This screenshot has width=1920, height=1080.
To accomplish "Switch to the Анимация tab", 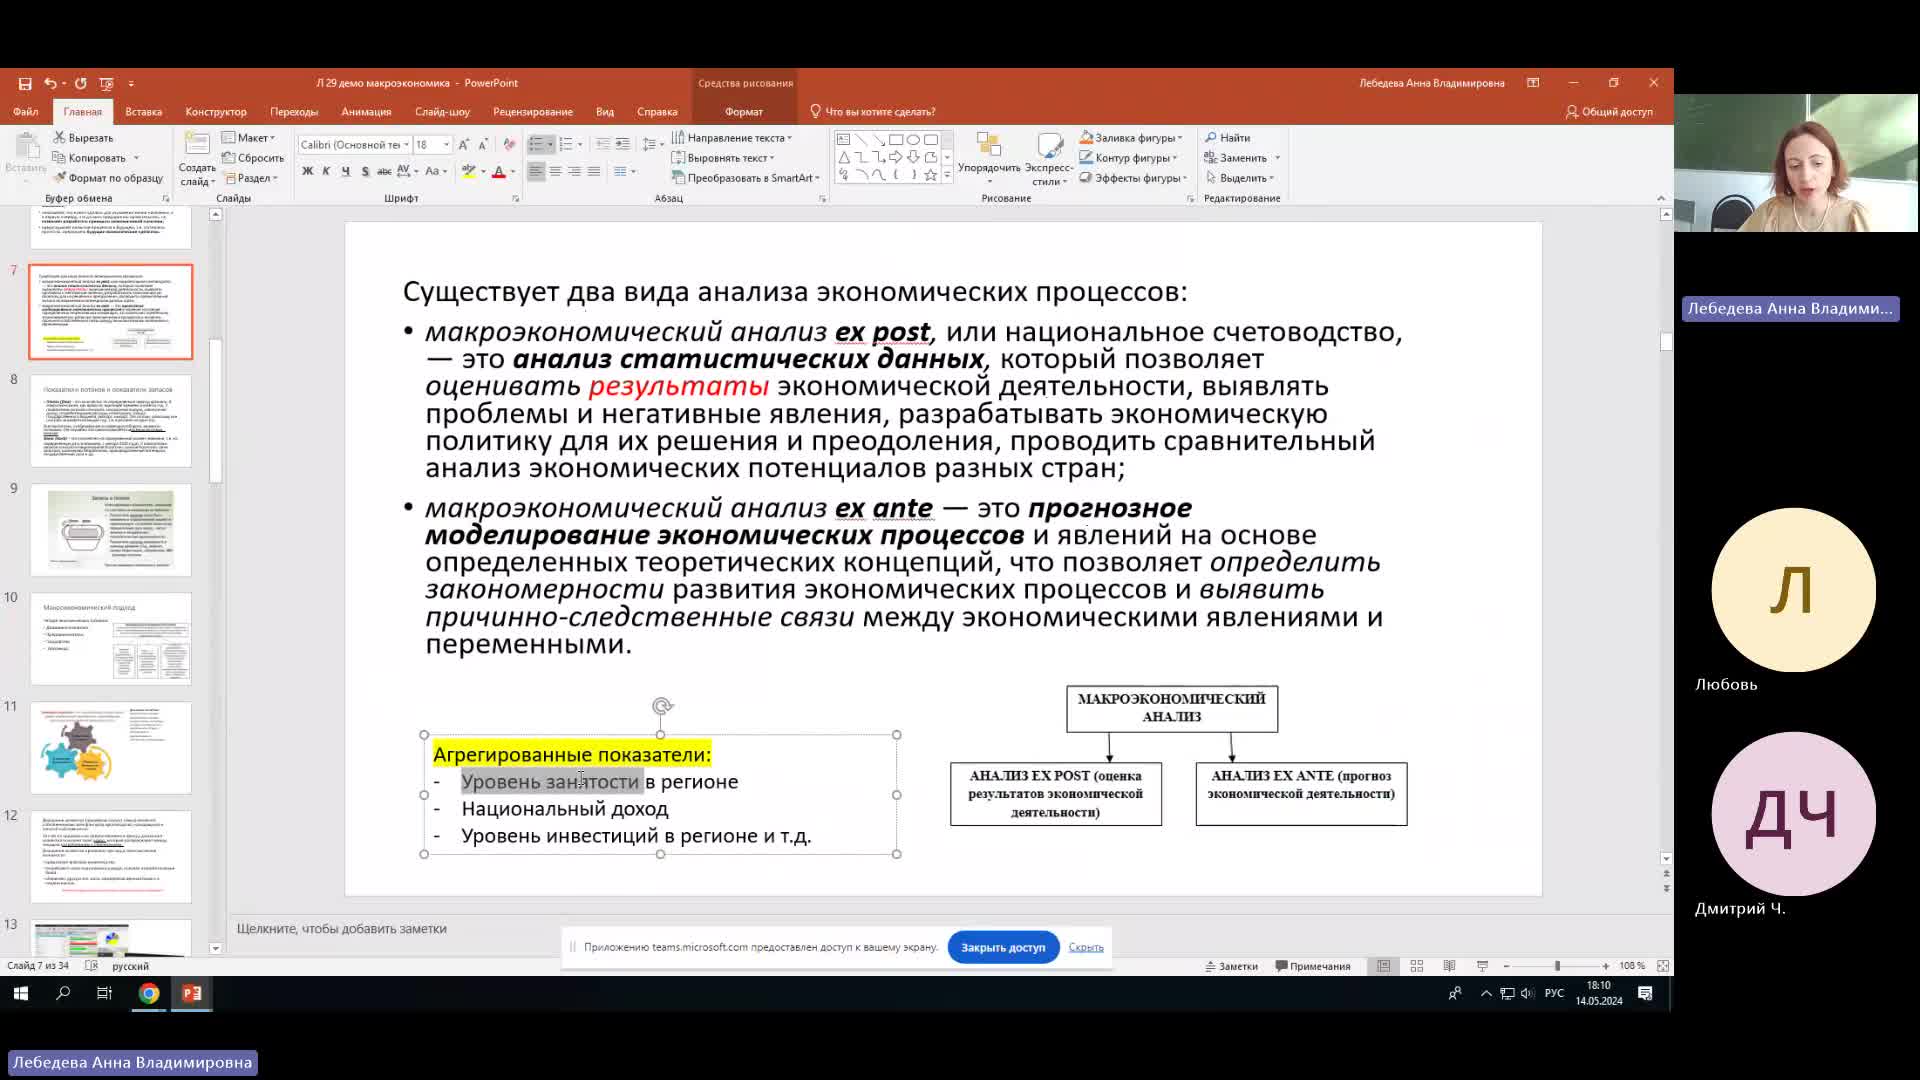I will 366,112.
